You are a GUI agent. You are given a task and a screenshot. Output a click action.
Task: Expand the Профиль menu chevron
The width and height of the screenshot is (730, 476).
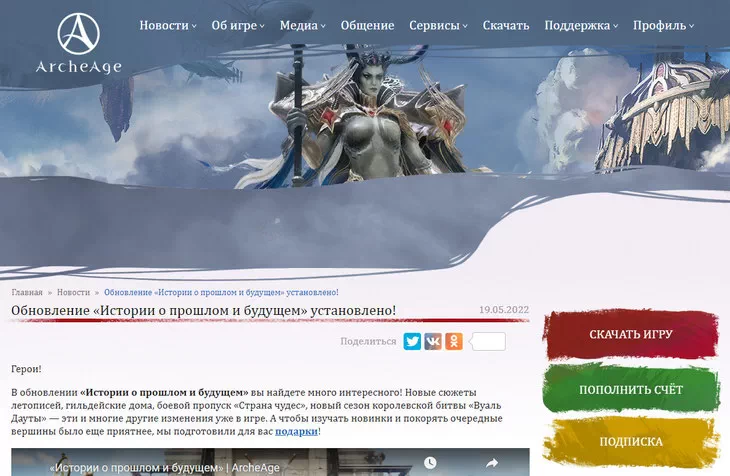pos(691,27)
